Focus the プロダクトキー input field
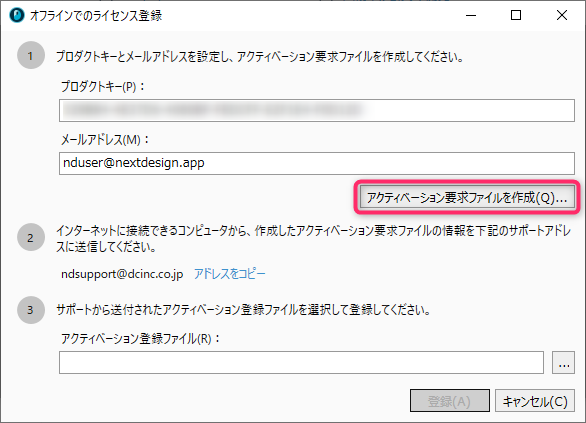 pyautogui.click(x=317, y=111)
